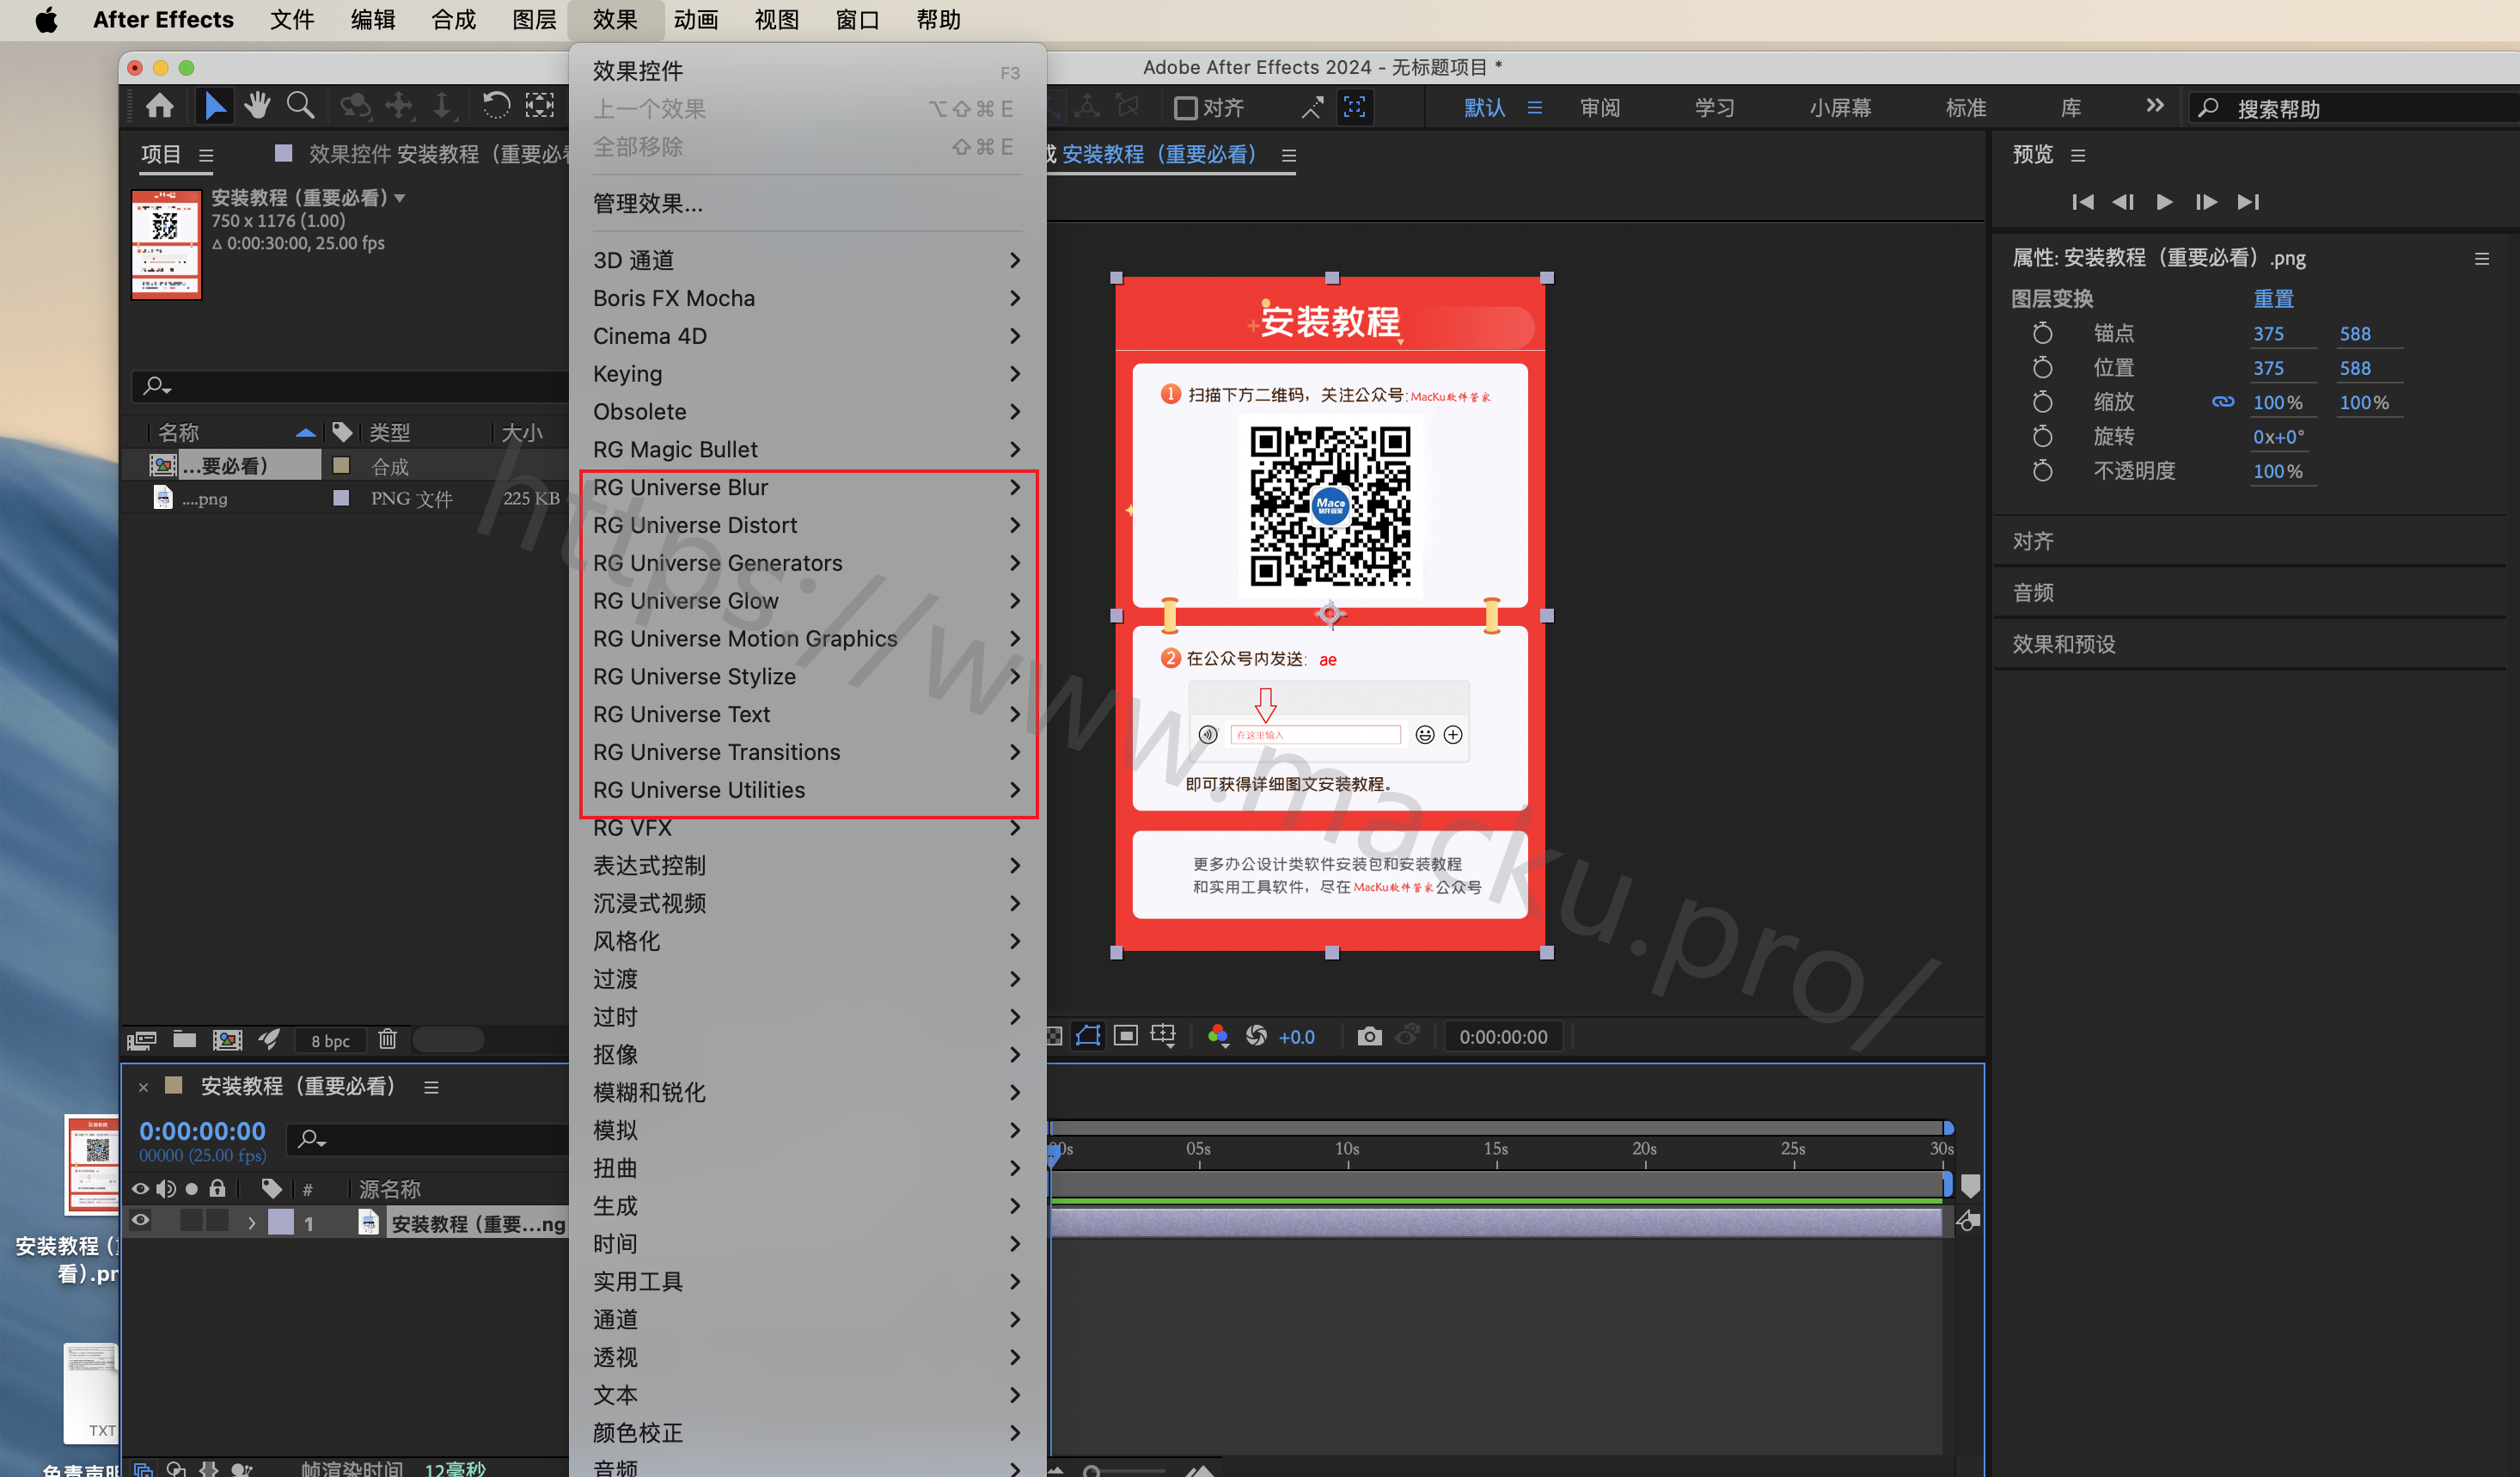Click 重置 link in layer transform
The image size is (2520, 1477).
point(2273,298)
